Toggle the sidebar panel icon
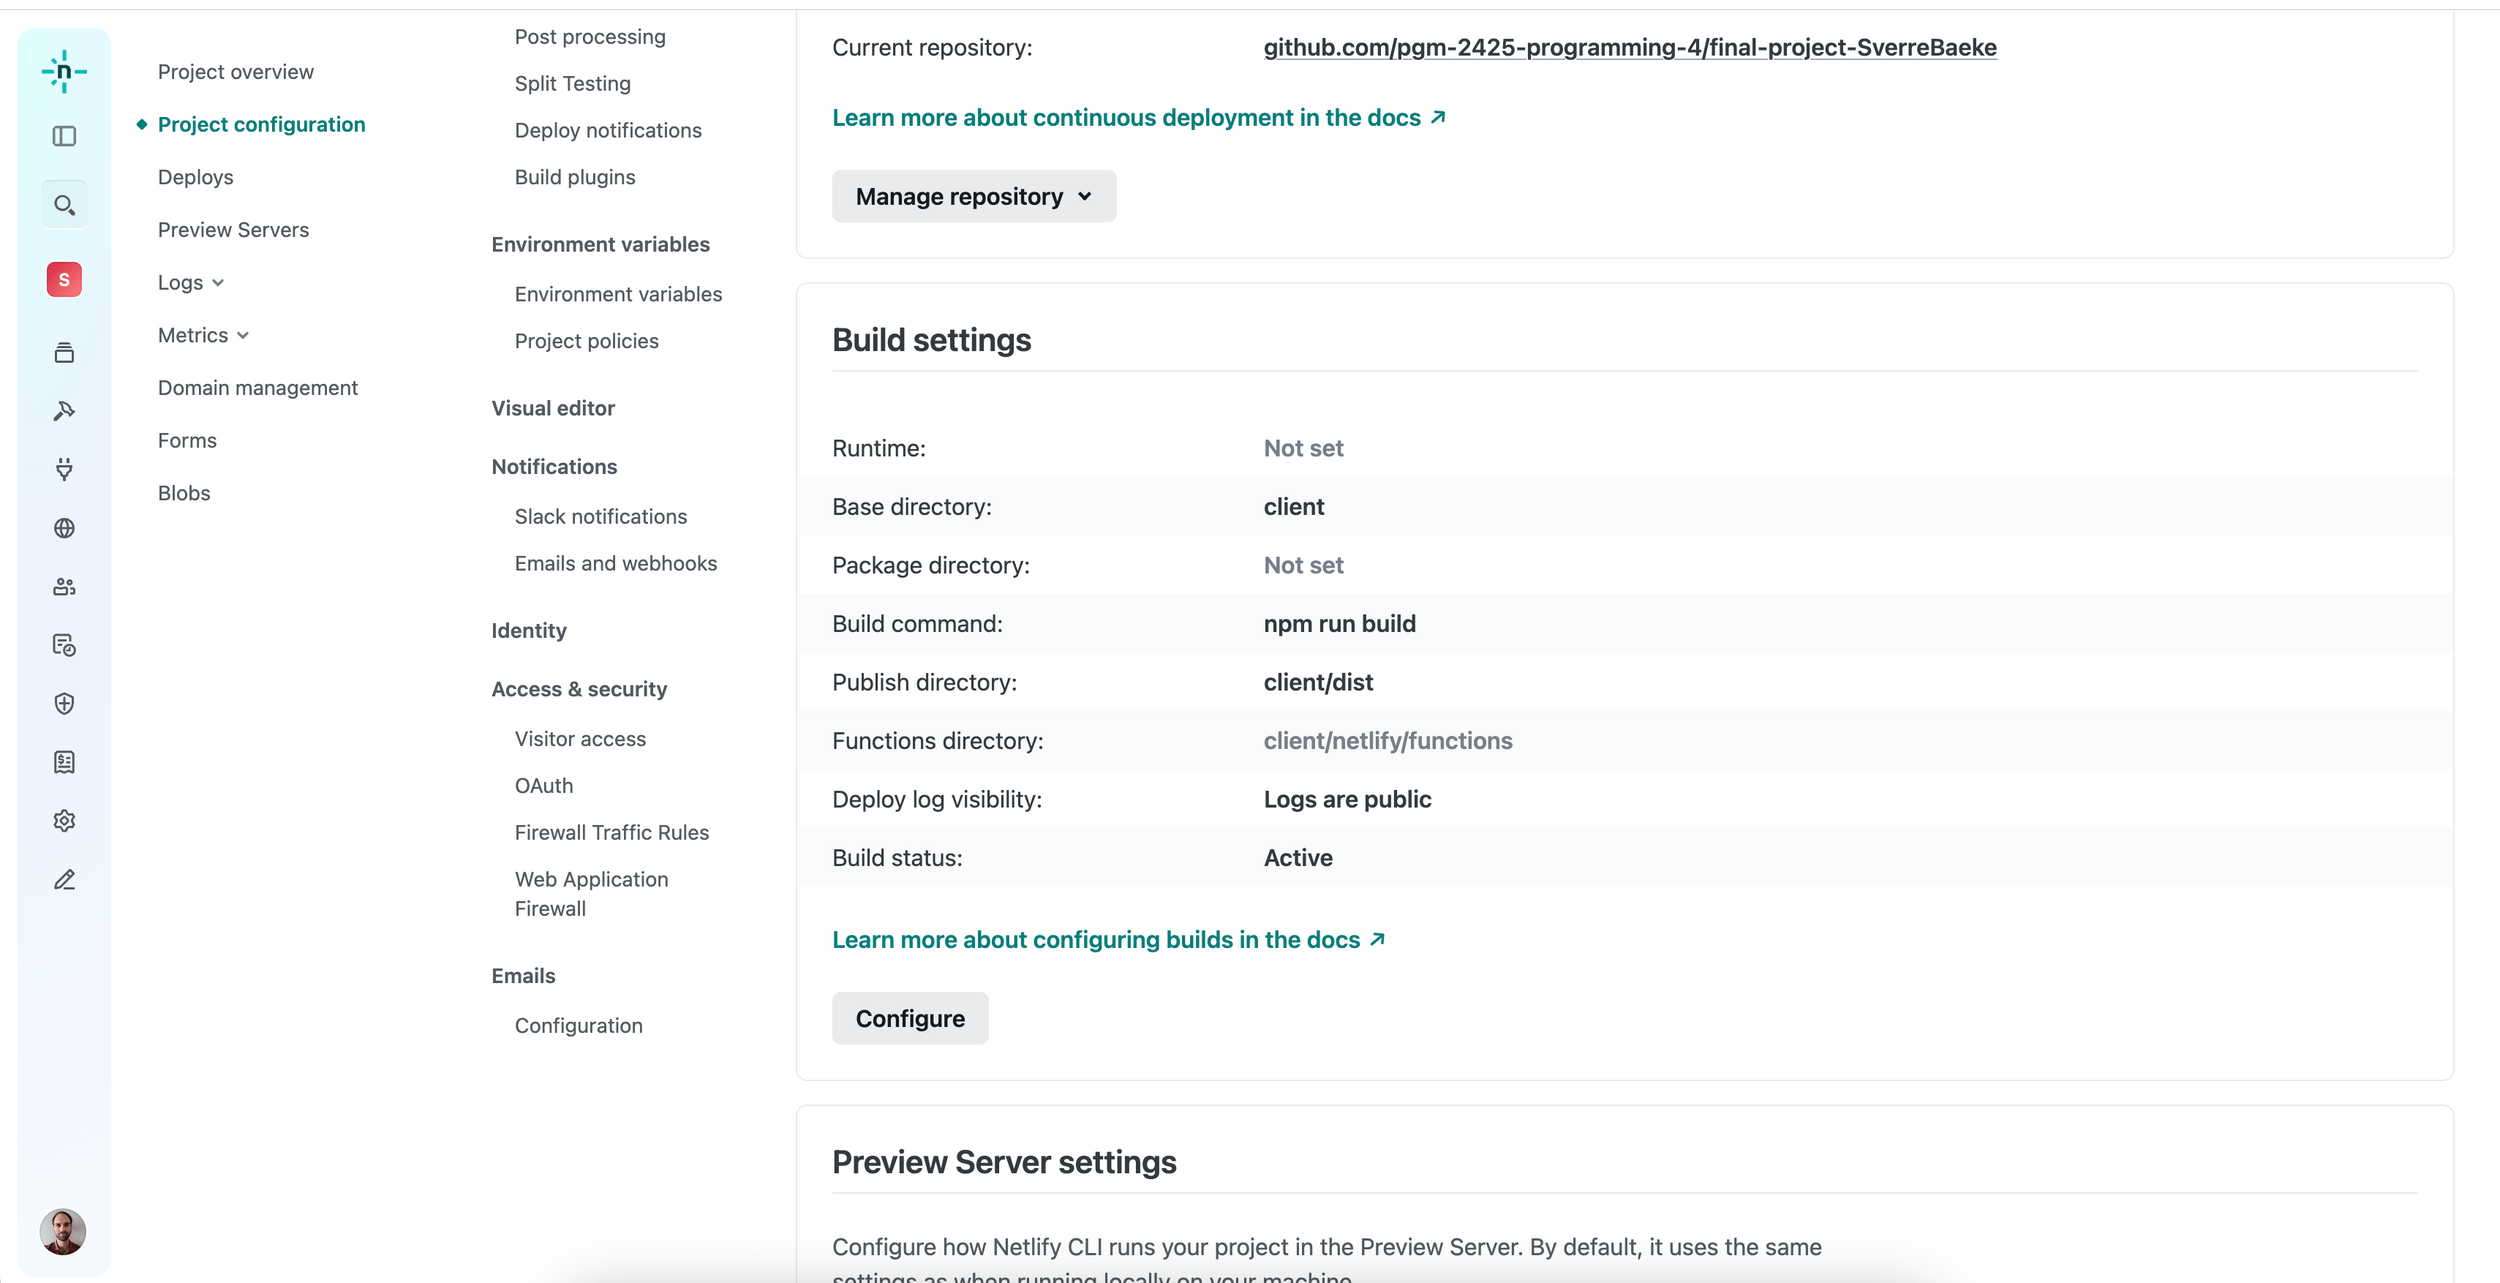2500x1283 pixels. (x=64, y=136)
